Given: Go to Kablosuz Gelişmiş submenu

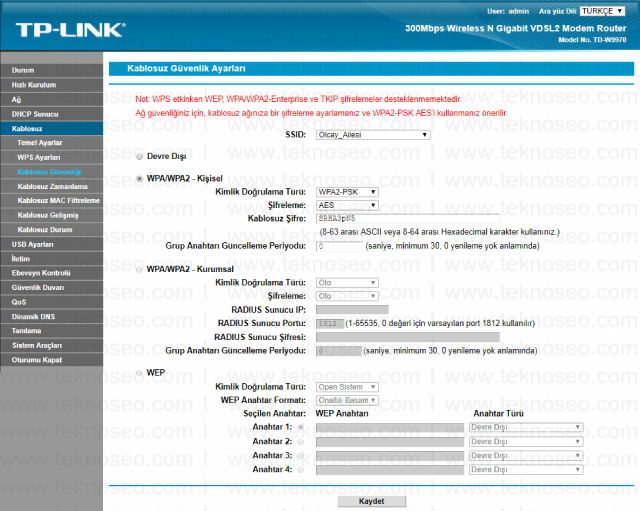Looking at the screenshot, I should coord(51,215).
